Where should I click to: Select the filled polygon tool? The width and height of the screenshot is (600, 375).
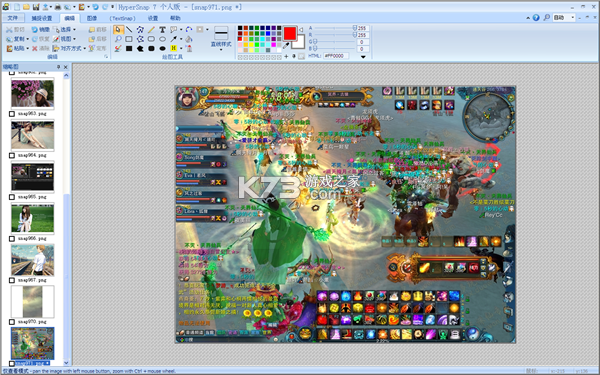coord(140,49)
